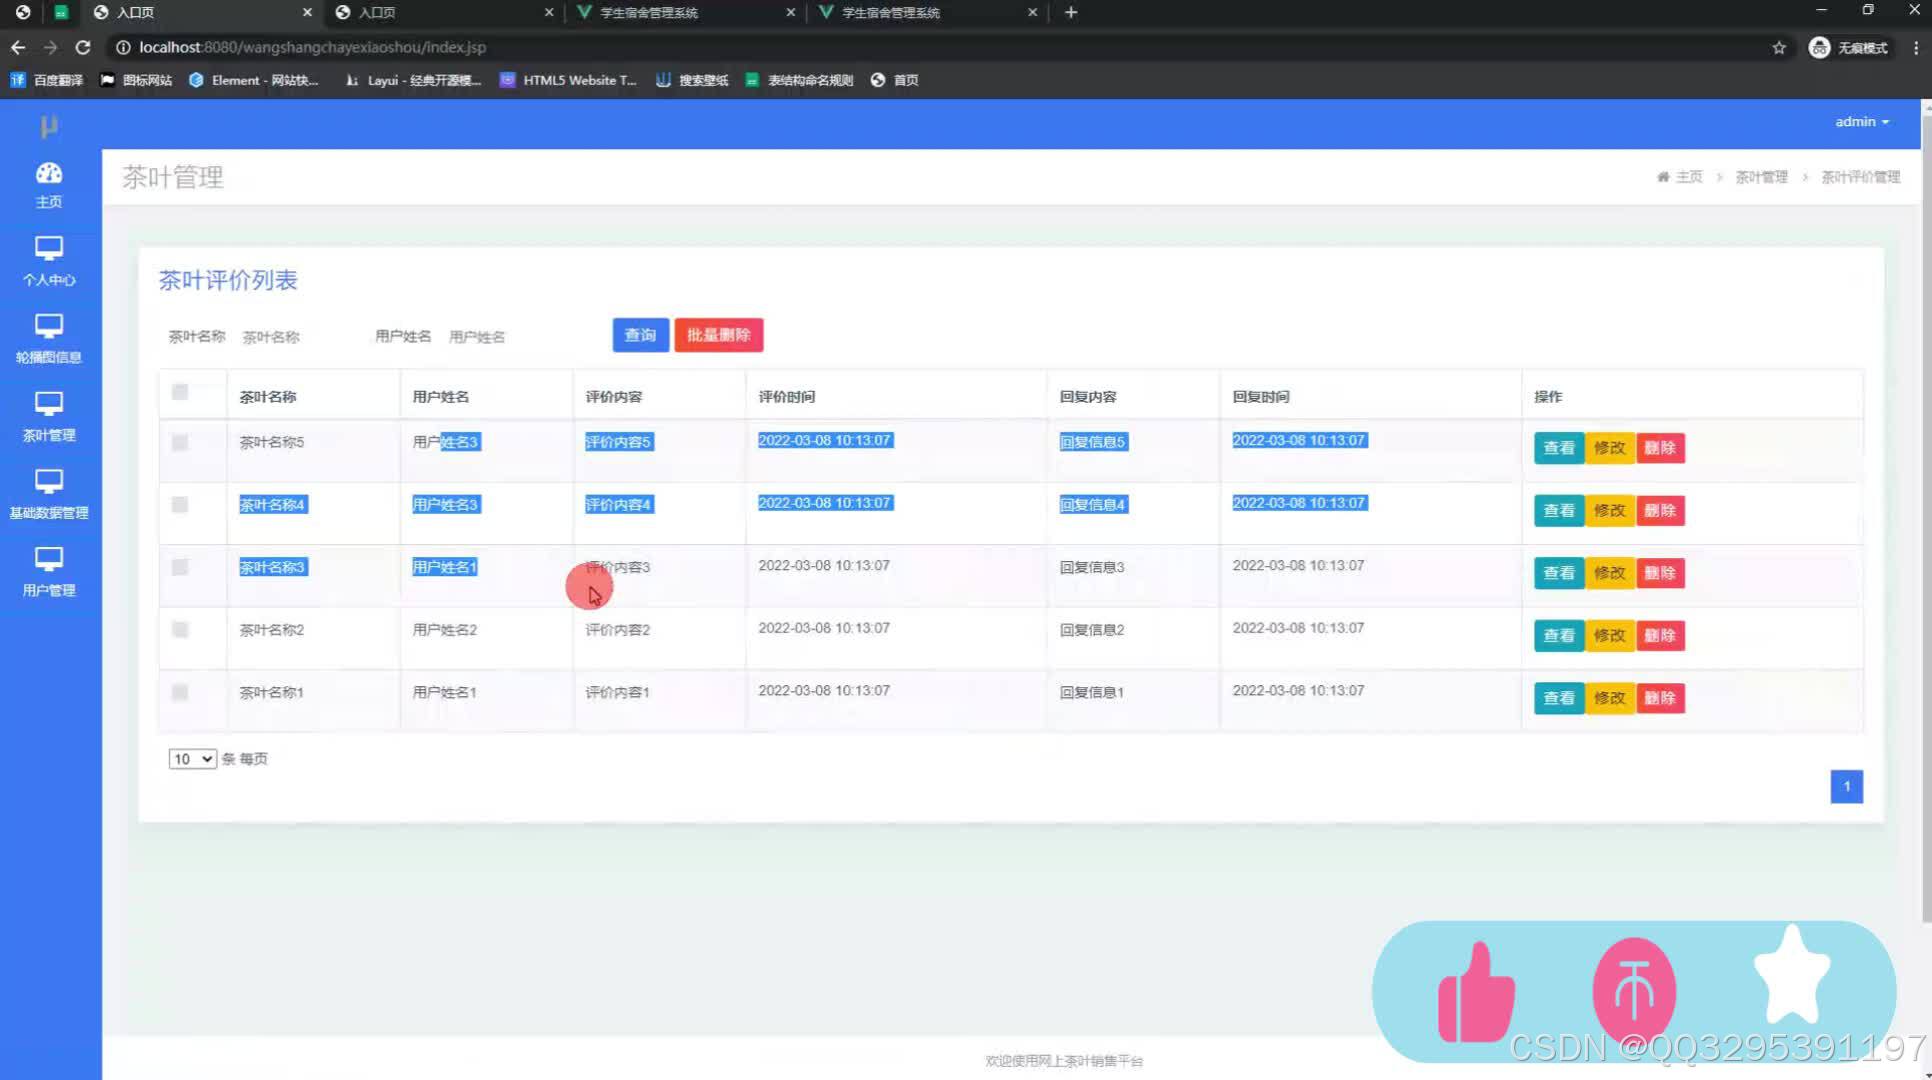Expand the admin user dropdown
Screen dimensions: 1932x1080
pyautogui.click(x=1861, y=122)
